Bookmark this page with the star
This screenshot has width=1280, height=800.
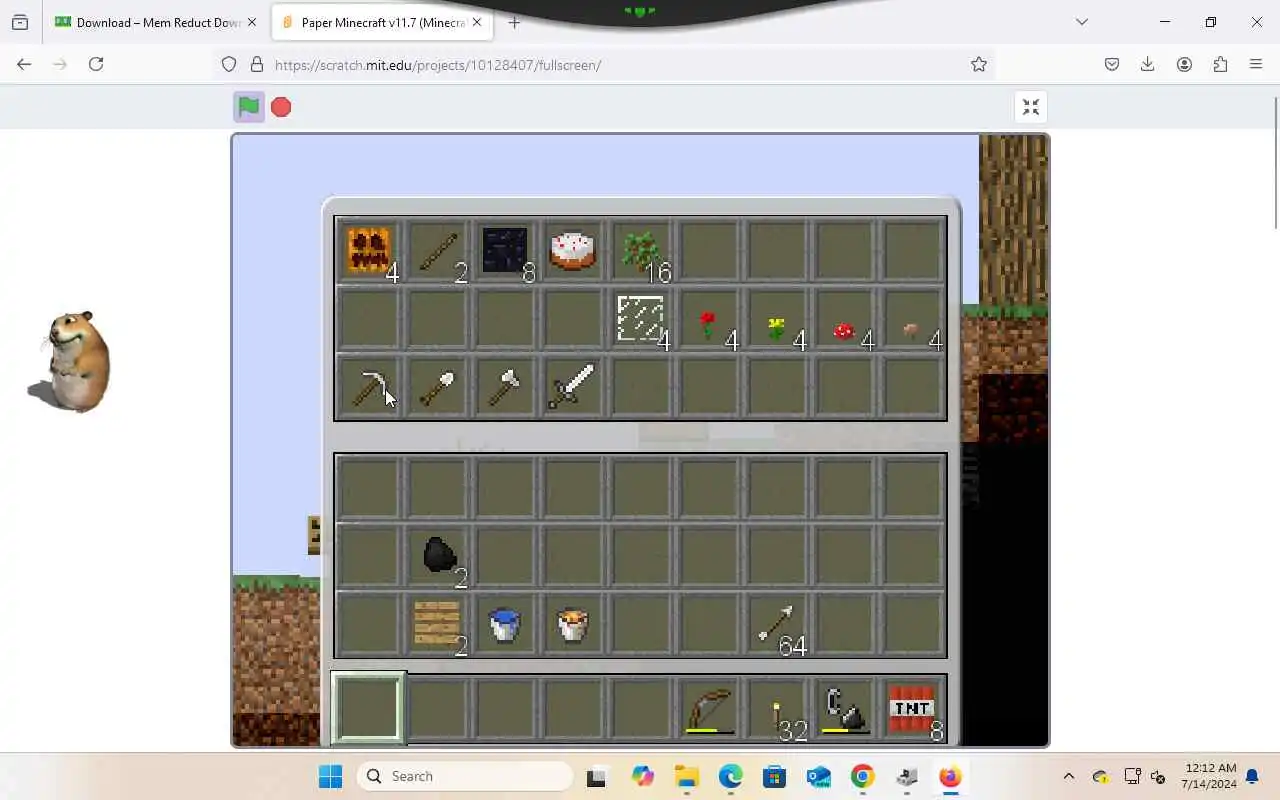[979, 64]
